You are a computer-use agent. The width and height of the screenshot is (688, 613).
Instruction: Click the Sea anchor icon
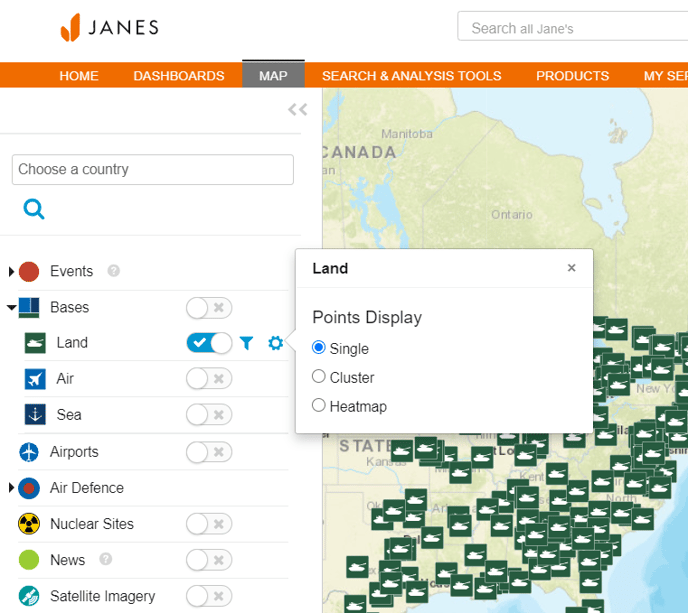tap(35, 415)
